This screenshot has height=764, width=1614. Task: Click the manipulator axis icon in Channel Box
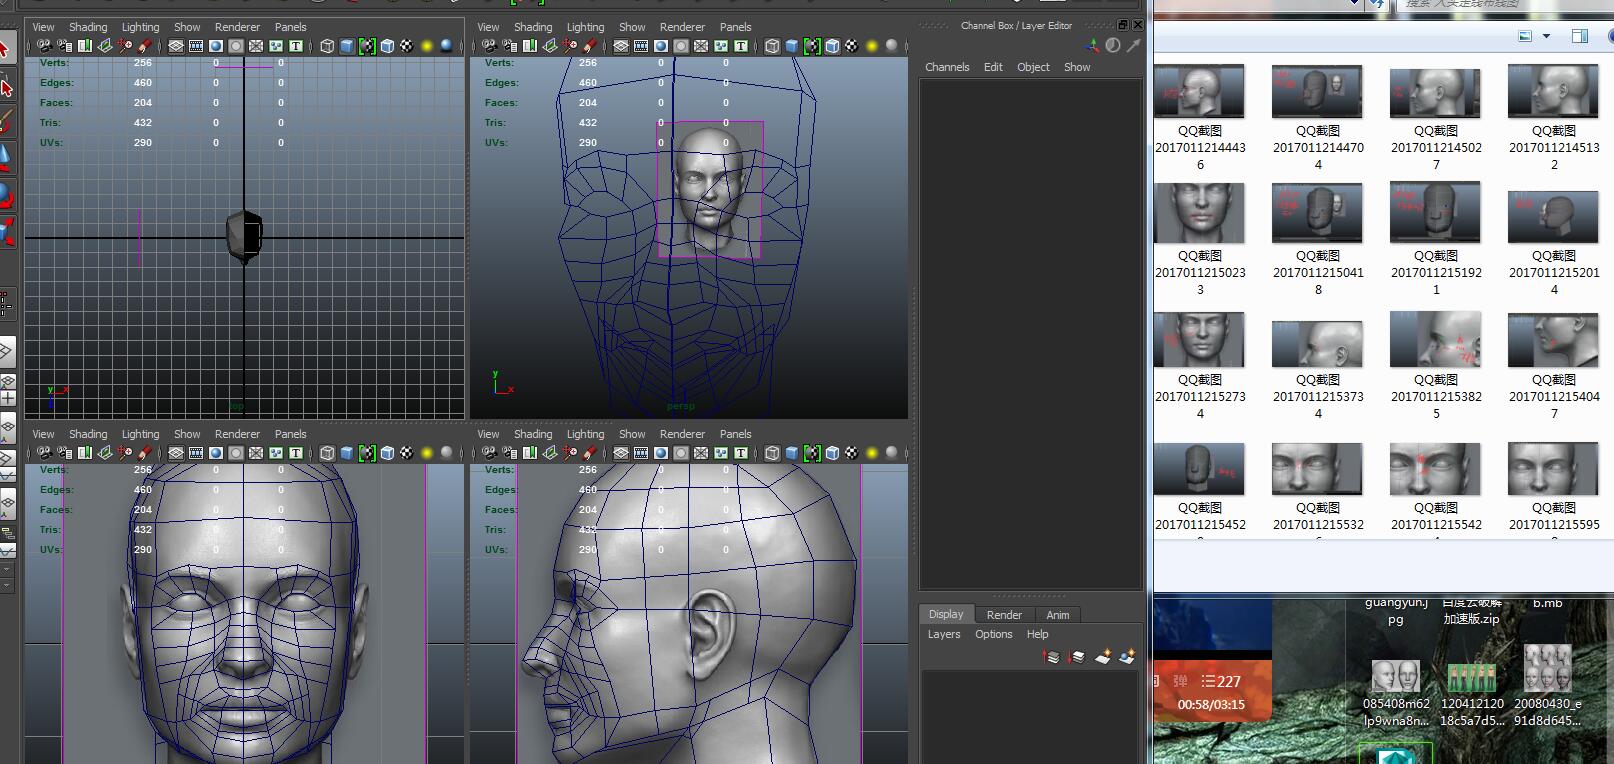[x=1092, y=46]
